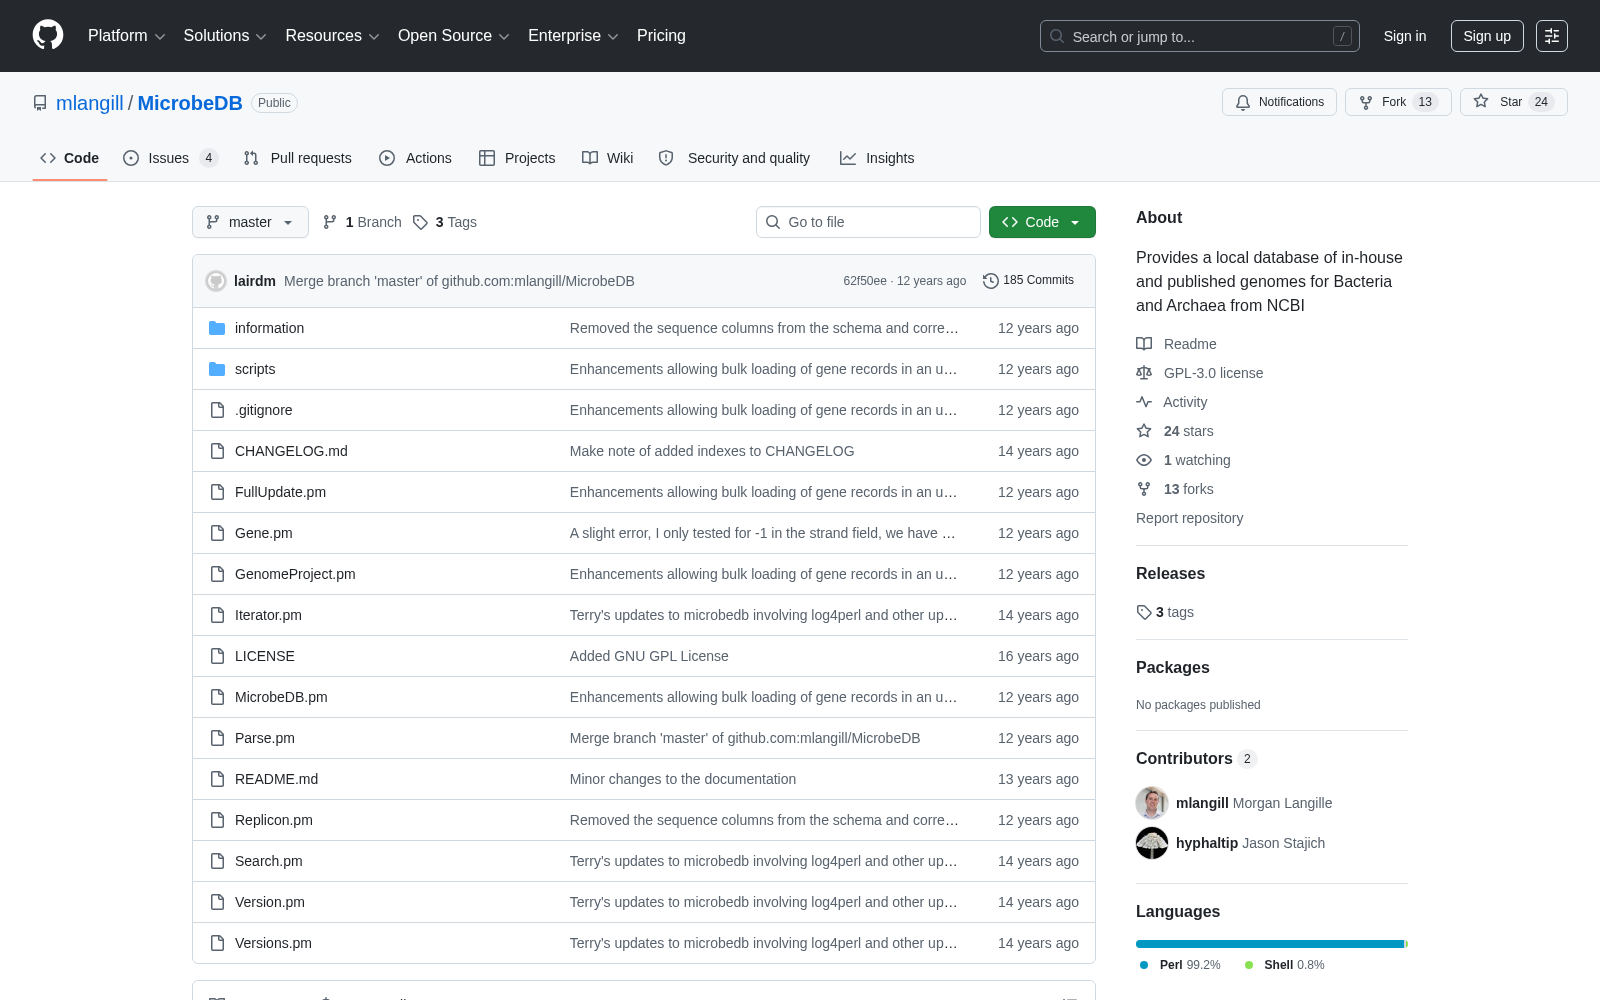Click the star icon beside 24 stars
The height and width of the screenshot is (1000, 1600).
tap(1144, 431)
